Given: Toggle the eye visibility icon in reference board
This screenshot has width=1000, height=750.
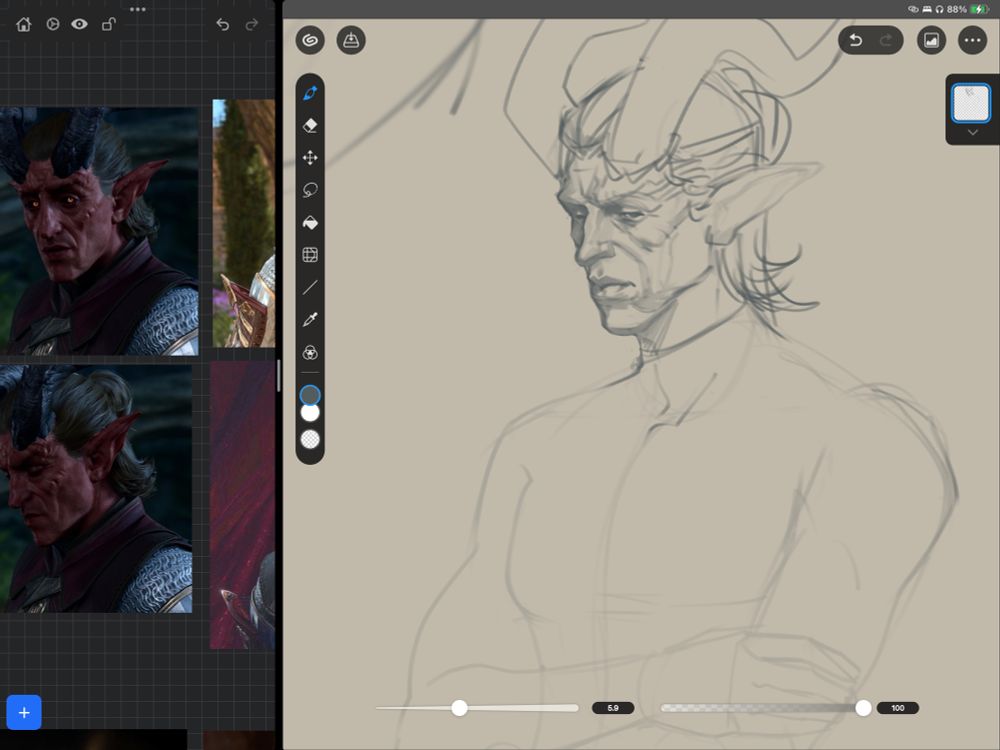Looking at the screenshot, I should [x=80, y=24].
